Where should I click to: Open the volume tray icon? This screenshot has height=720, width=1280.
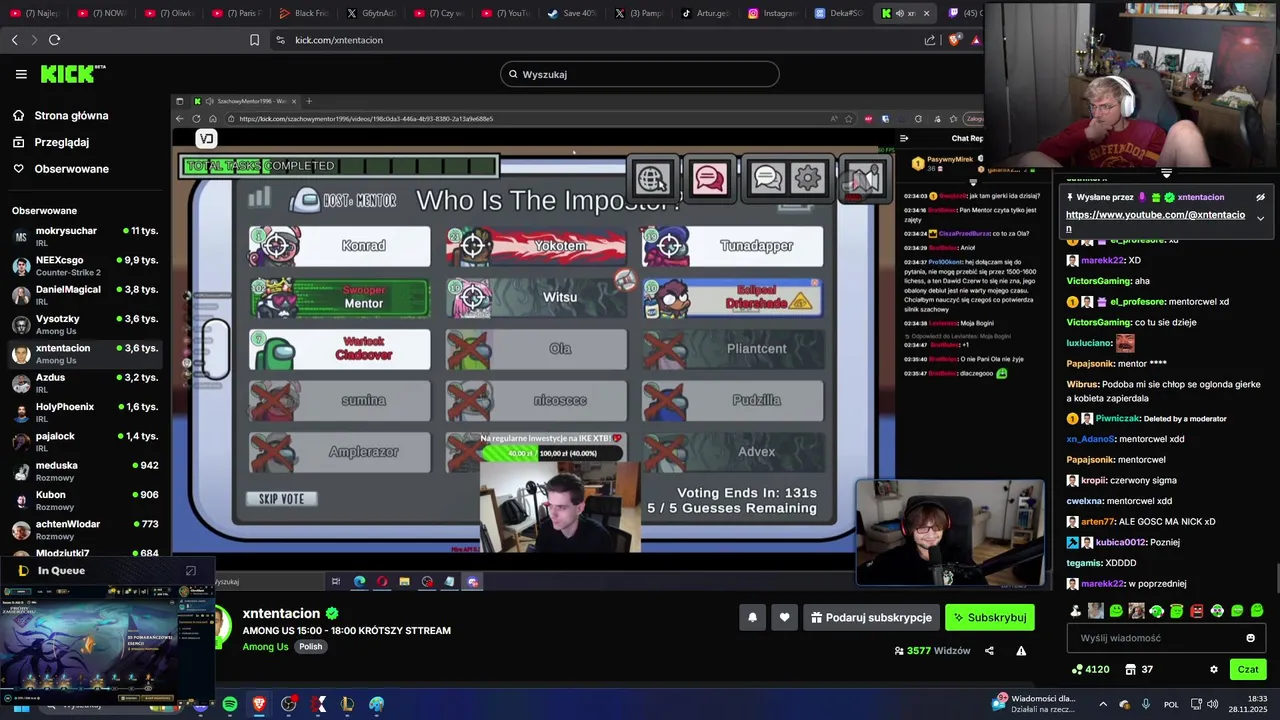pos(1212,704)
